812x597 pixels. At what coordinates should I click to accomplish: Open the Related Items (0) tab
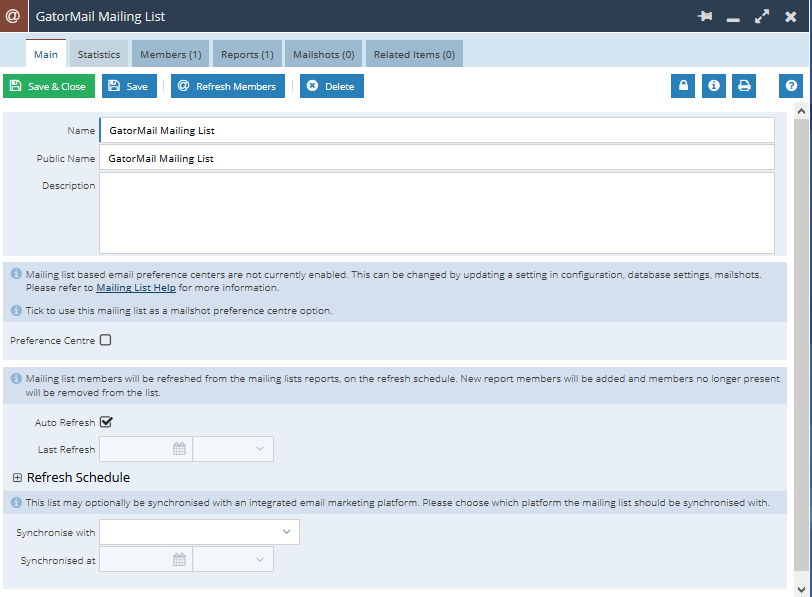414,54
